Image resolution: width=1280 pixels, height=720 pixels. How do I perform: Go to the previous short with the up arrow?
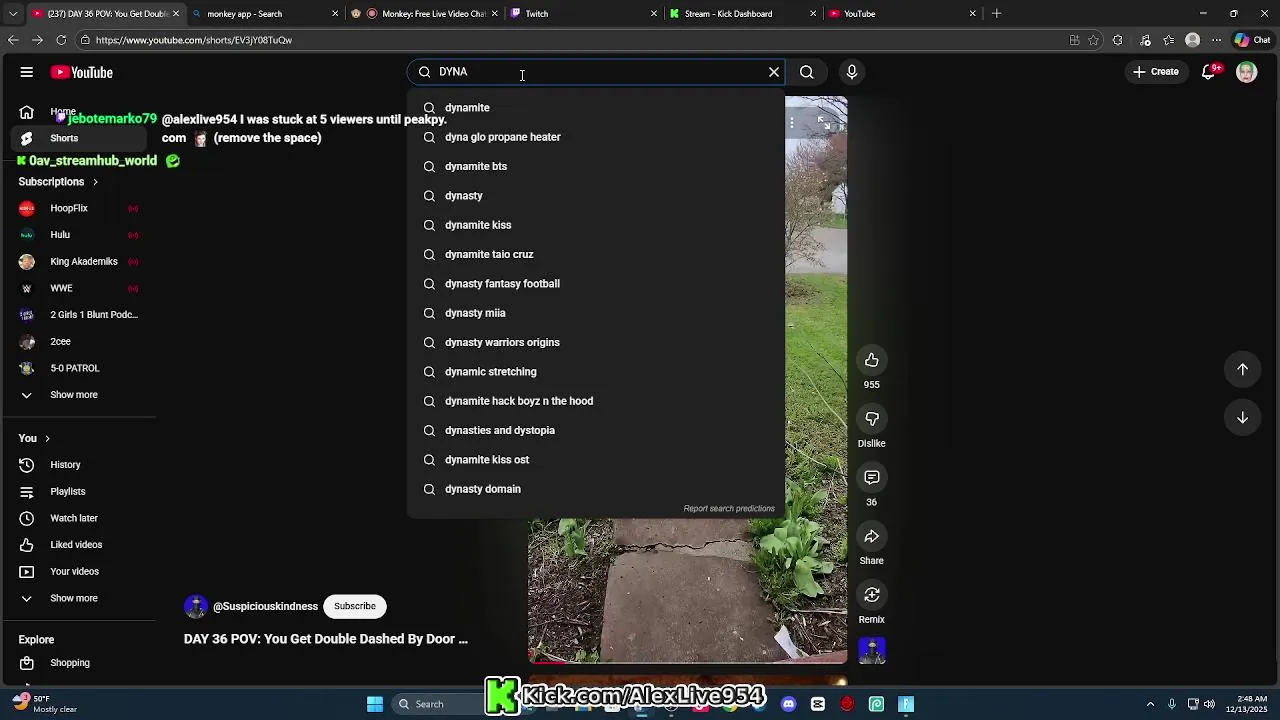click(x=1243, y=369)
